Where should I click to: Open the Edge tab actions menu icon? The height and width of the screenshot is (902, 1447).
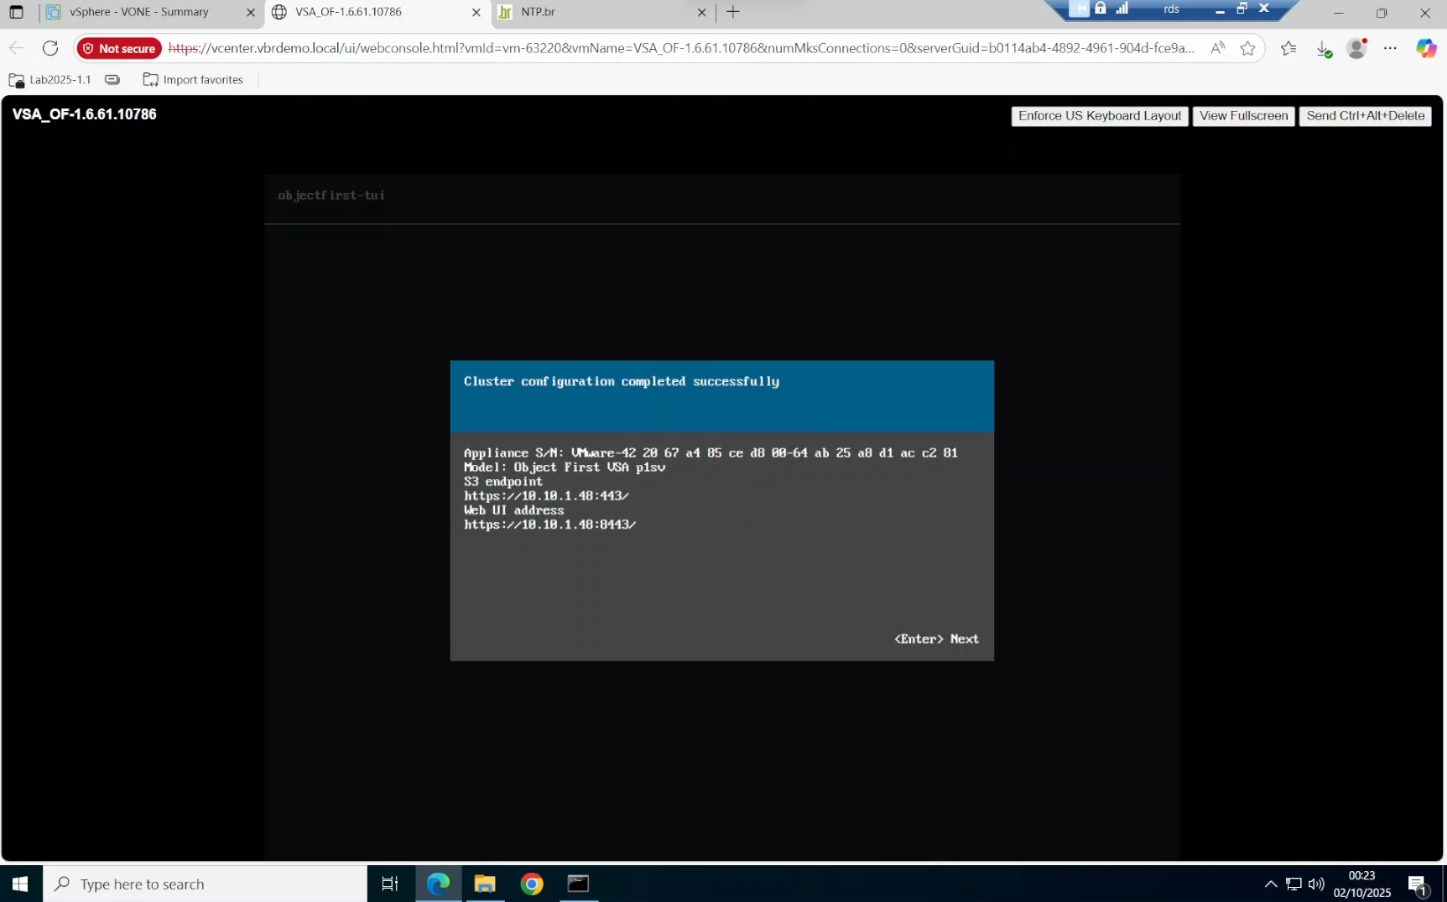(x=16, y=12)
